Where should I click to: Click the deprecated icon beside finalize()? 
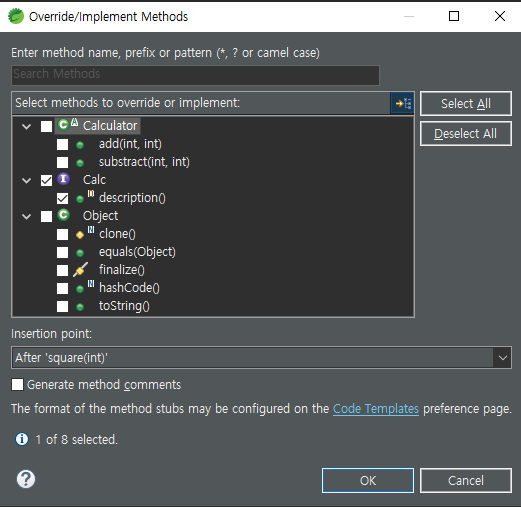pos(80,269)
